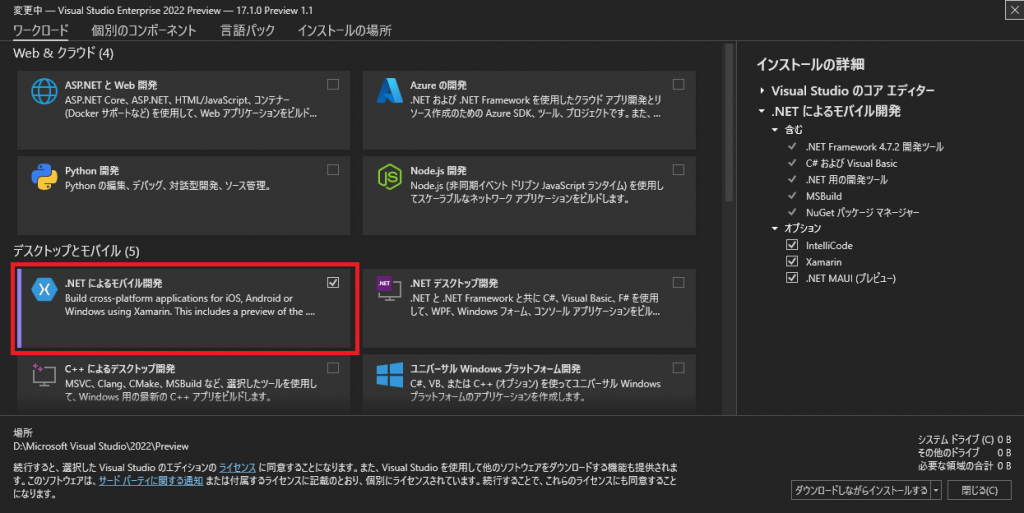Uncheck the Xamarin option
This screenshot has height=513, width=1024.
pyautogui.click(x=792, y=261)
